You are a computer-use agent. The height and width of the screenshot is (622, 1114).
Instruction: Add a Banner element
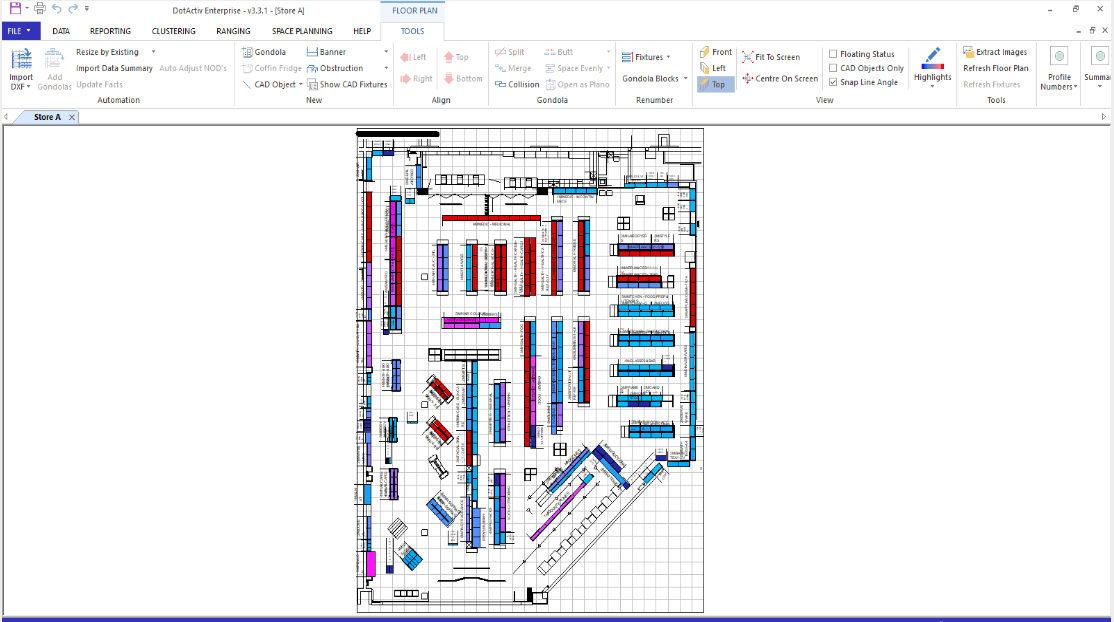326,52
